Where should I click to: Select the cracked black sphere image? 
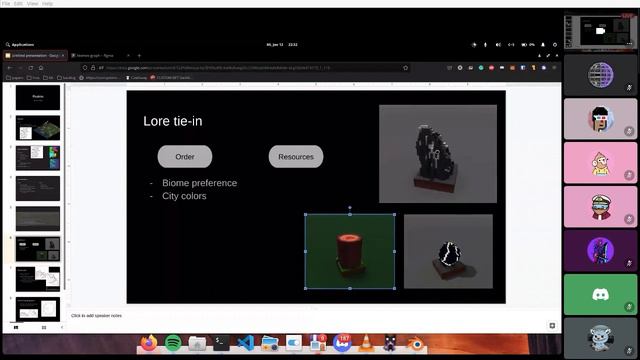pyautogui.click(x=448, y=251)
